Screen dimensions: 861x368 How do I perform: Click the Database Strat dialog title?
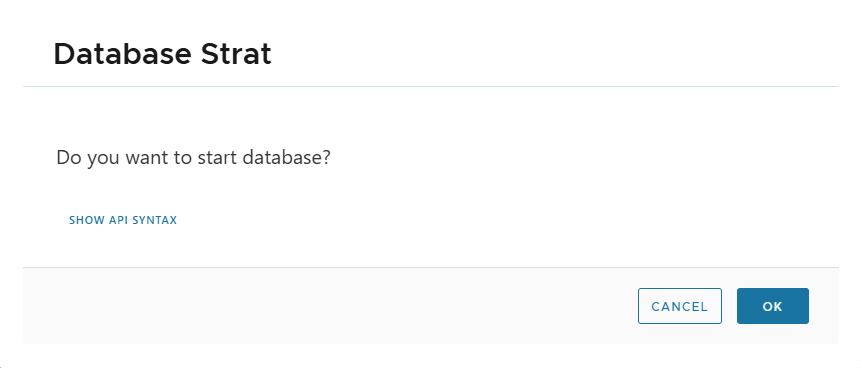(x=163, y=54)
